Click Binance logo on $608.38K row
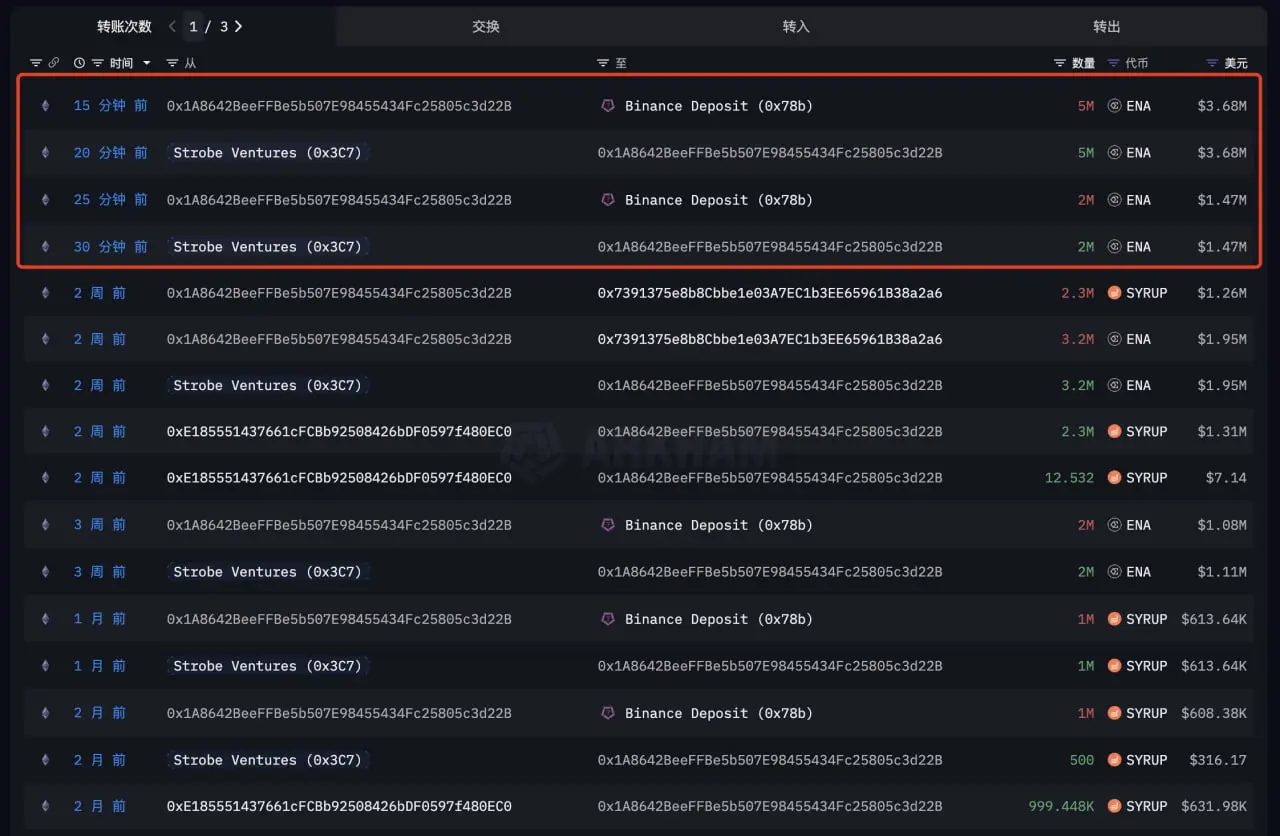 pos(607,713)
